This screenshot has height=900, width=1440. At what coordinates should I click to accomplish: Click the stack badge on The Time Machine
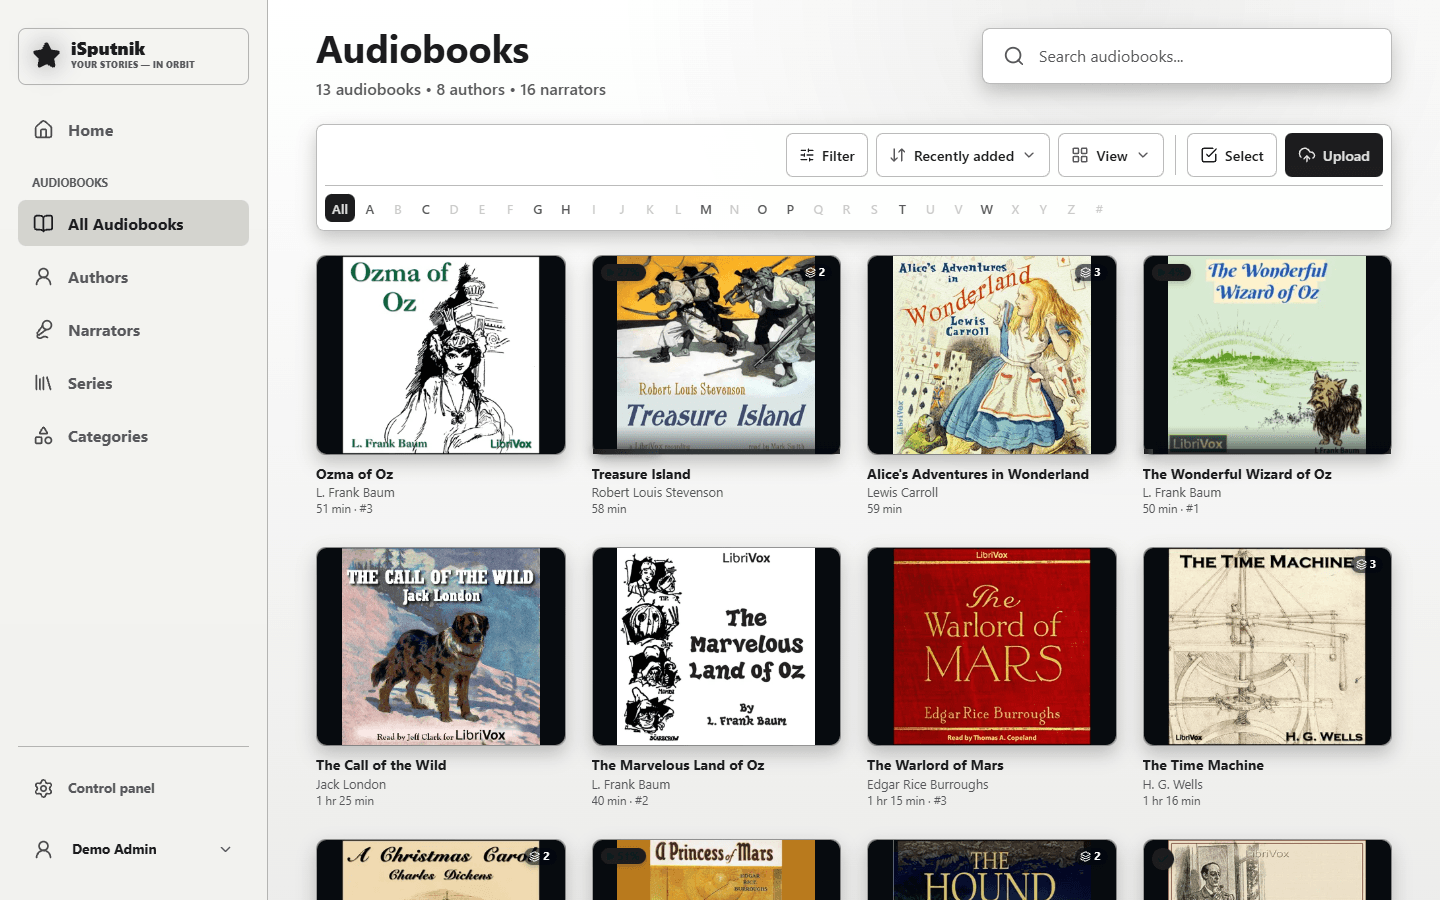pos(1366,564)
